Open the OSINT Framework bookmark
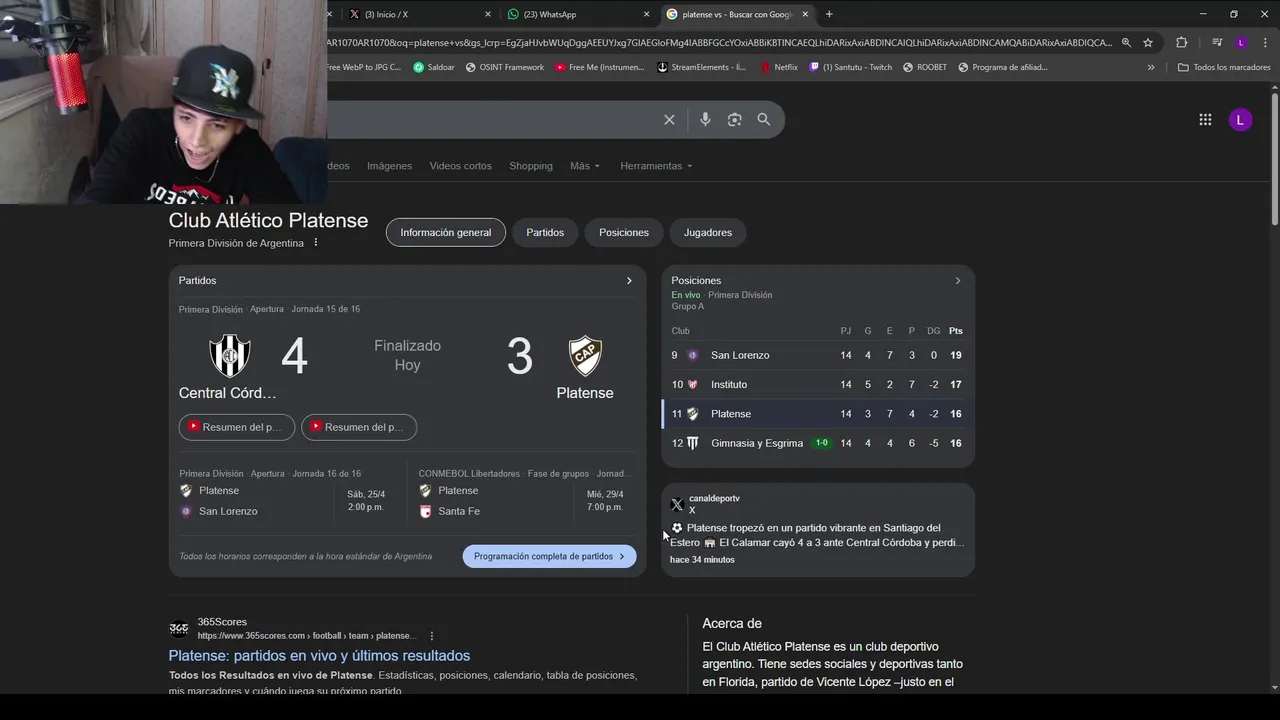The height and width of the screenshot is (720, 1280). (504, 67)
